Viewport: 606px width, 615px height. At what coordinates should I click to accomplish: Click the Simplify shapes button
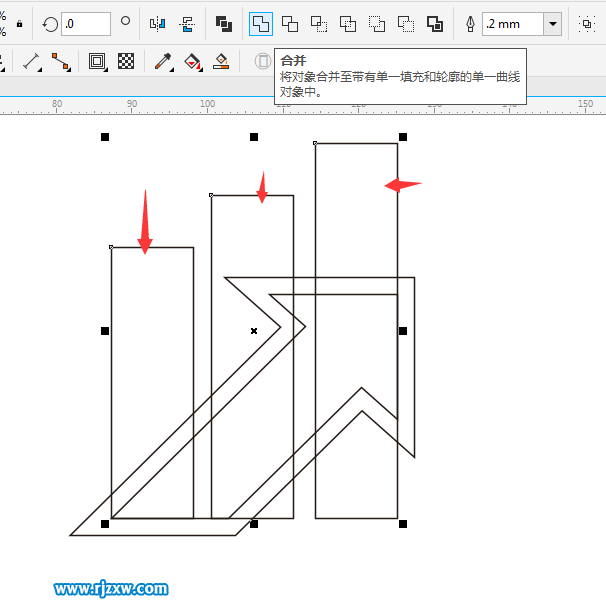coord(348,23)
